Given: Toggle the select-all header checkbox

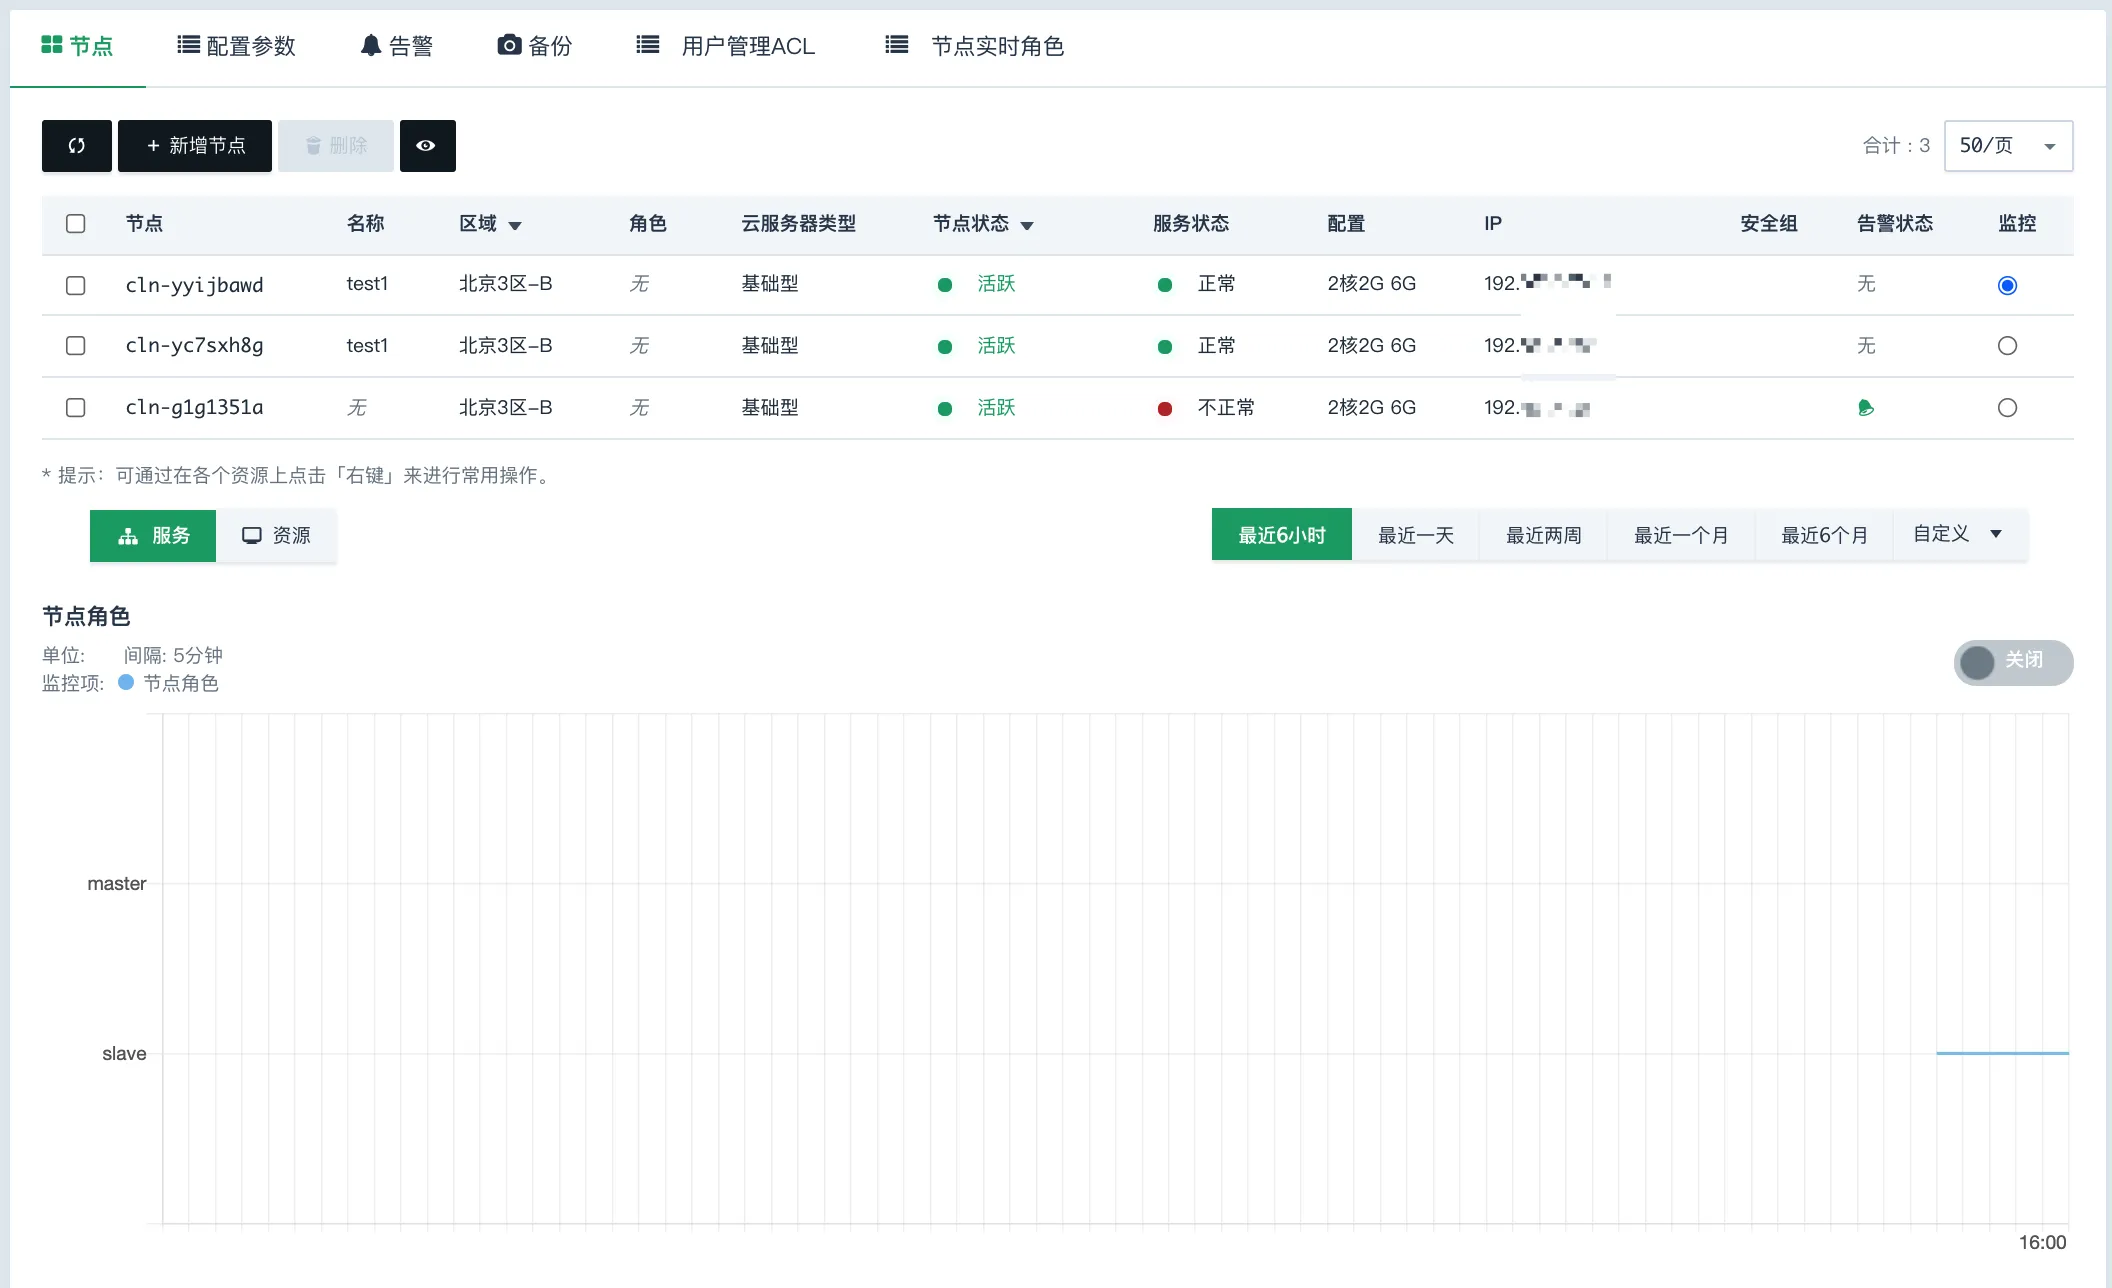Looking at the screenshot, I should click(75, 224).
